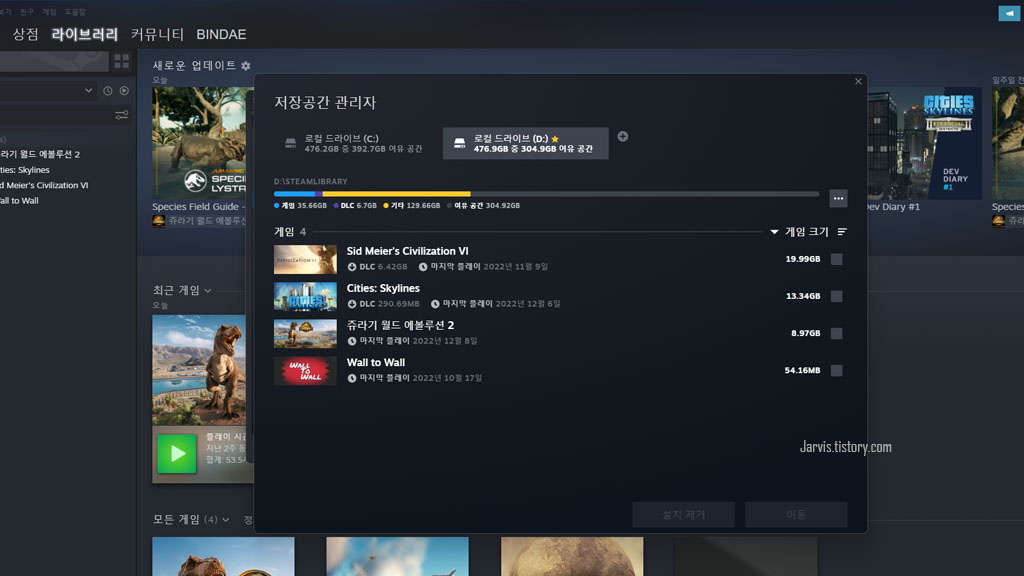Open the 커뮤니티 tab
The height and width of the screenshot is (576, 1024).
tap(157, 35)
